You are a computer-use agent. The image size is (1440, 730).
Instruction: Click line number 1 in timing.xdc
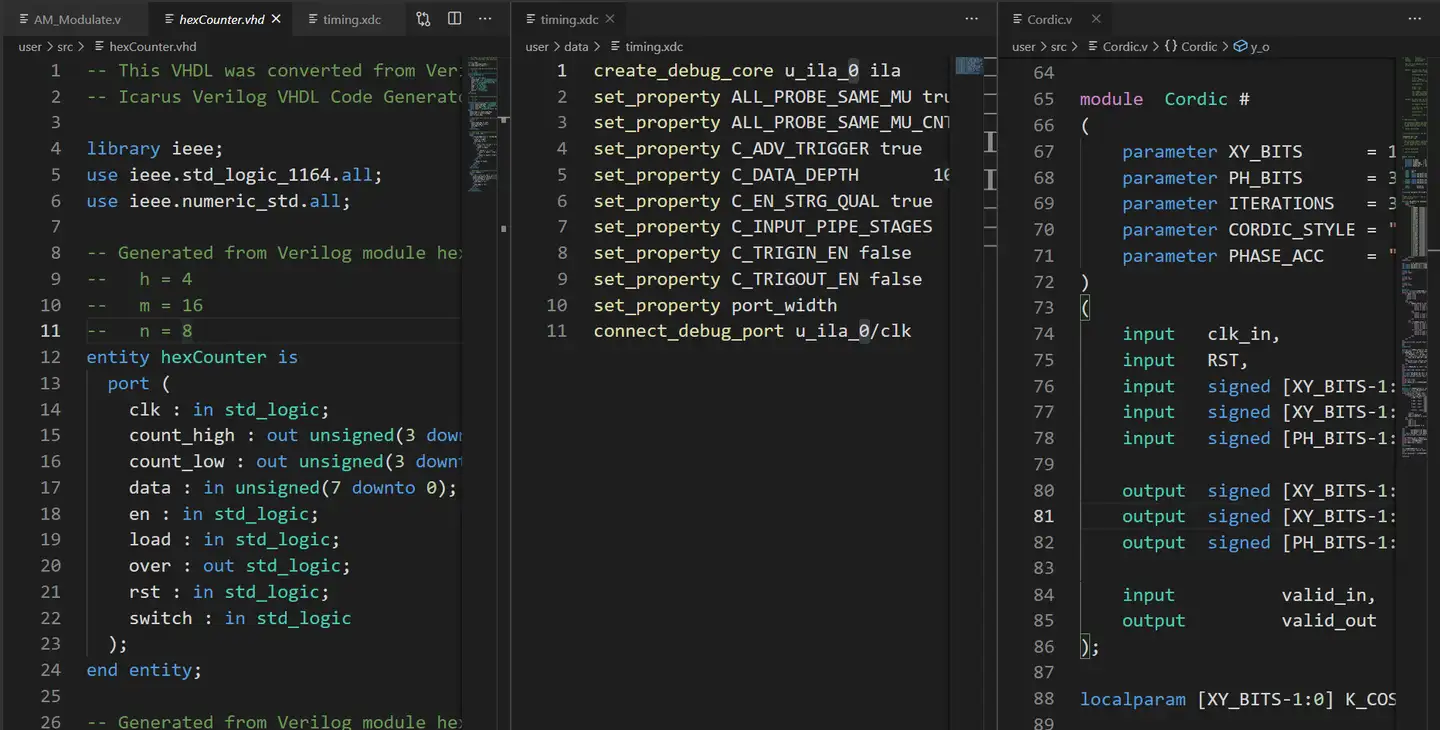562,70
